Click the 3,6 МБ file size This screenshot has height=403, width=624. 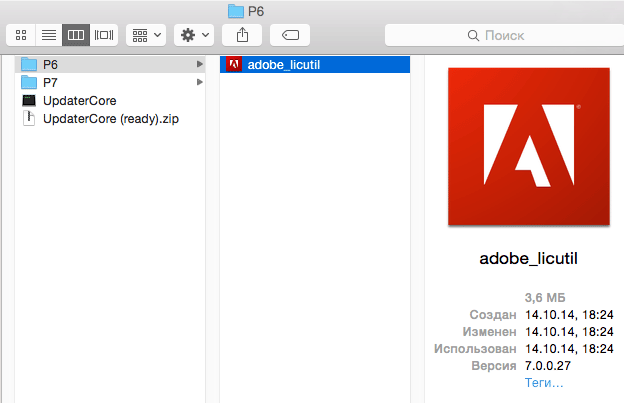[x=545, y=298]
